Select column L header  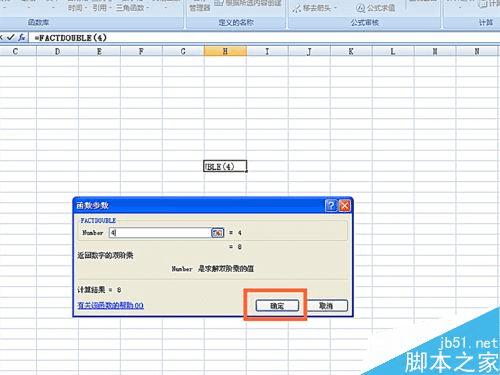(x=393, y=51)
